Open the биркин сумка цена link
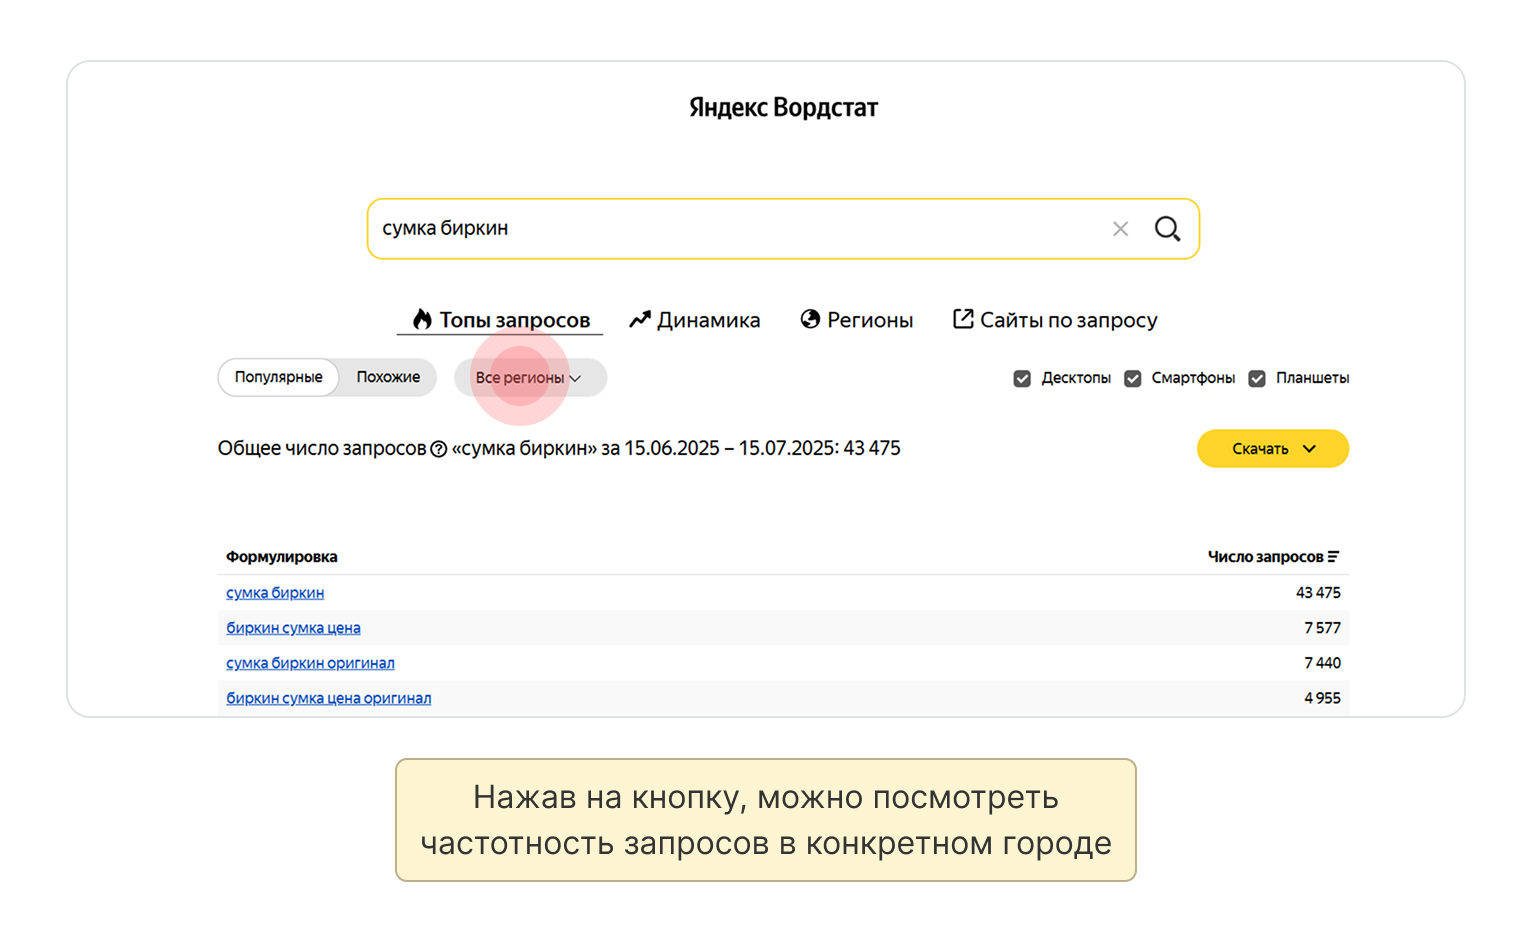 click(x=293, y=628)
